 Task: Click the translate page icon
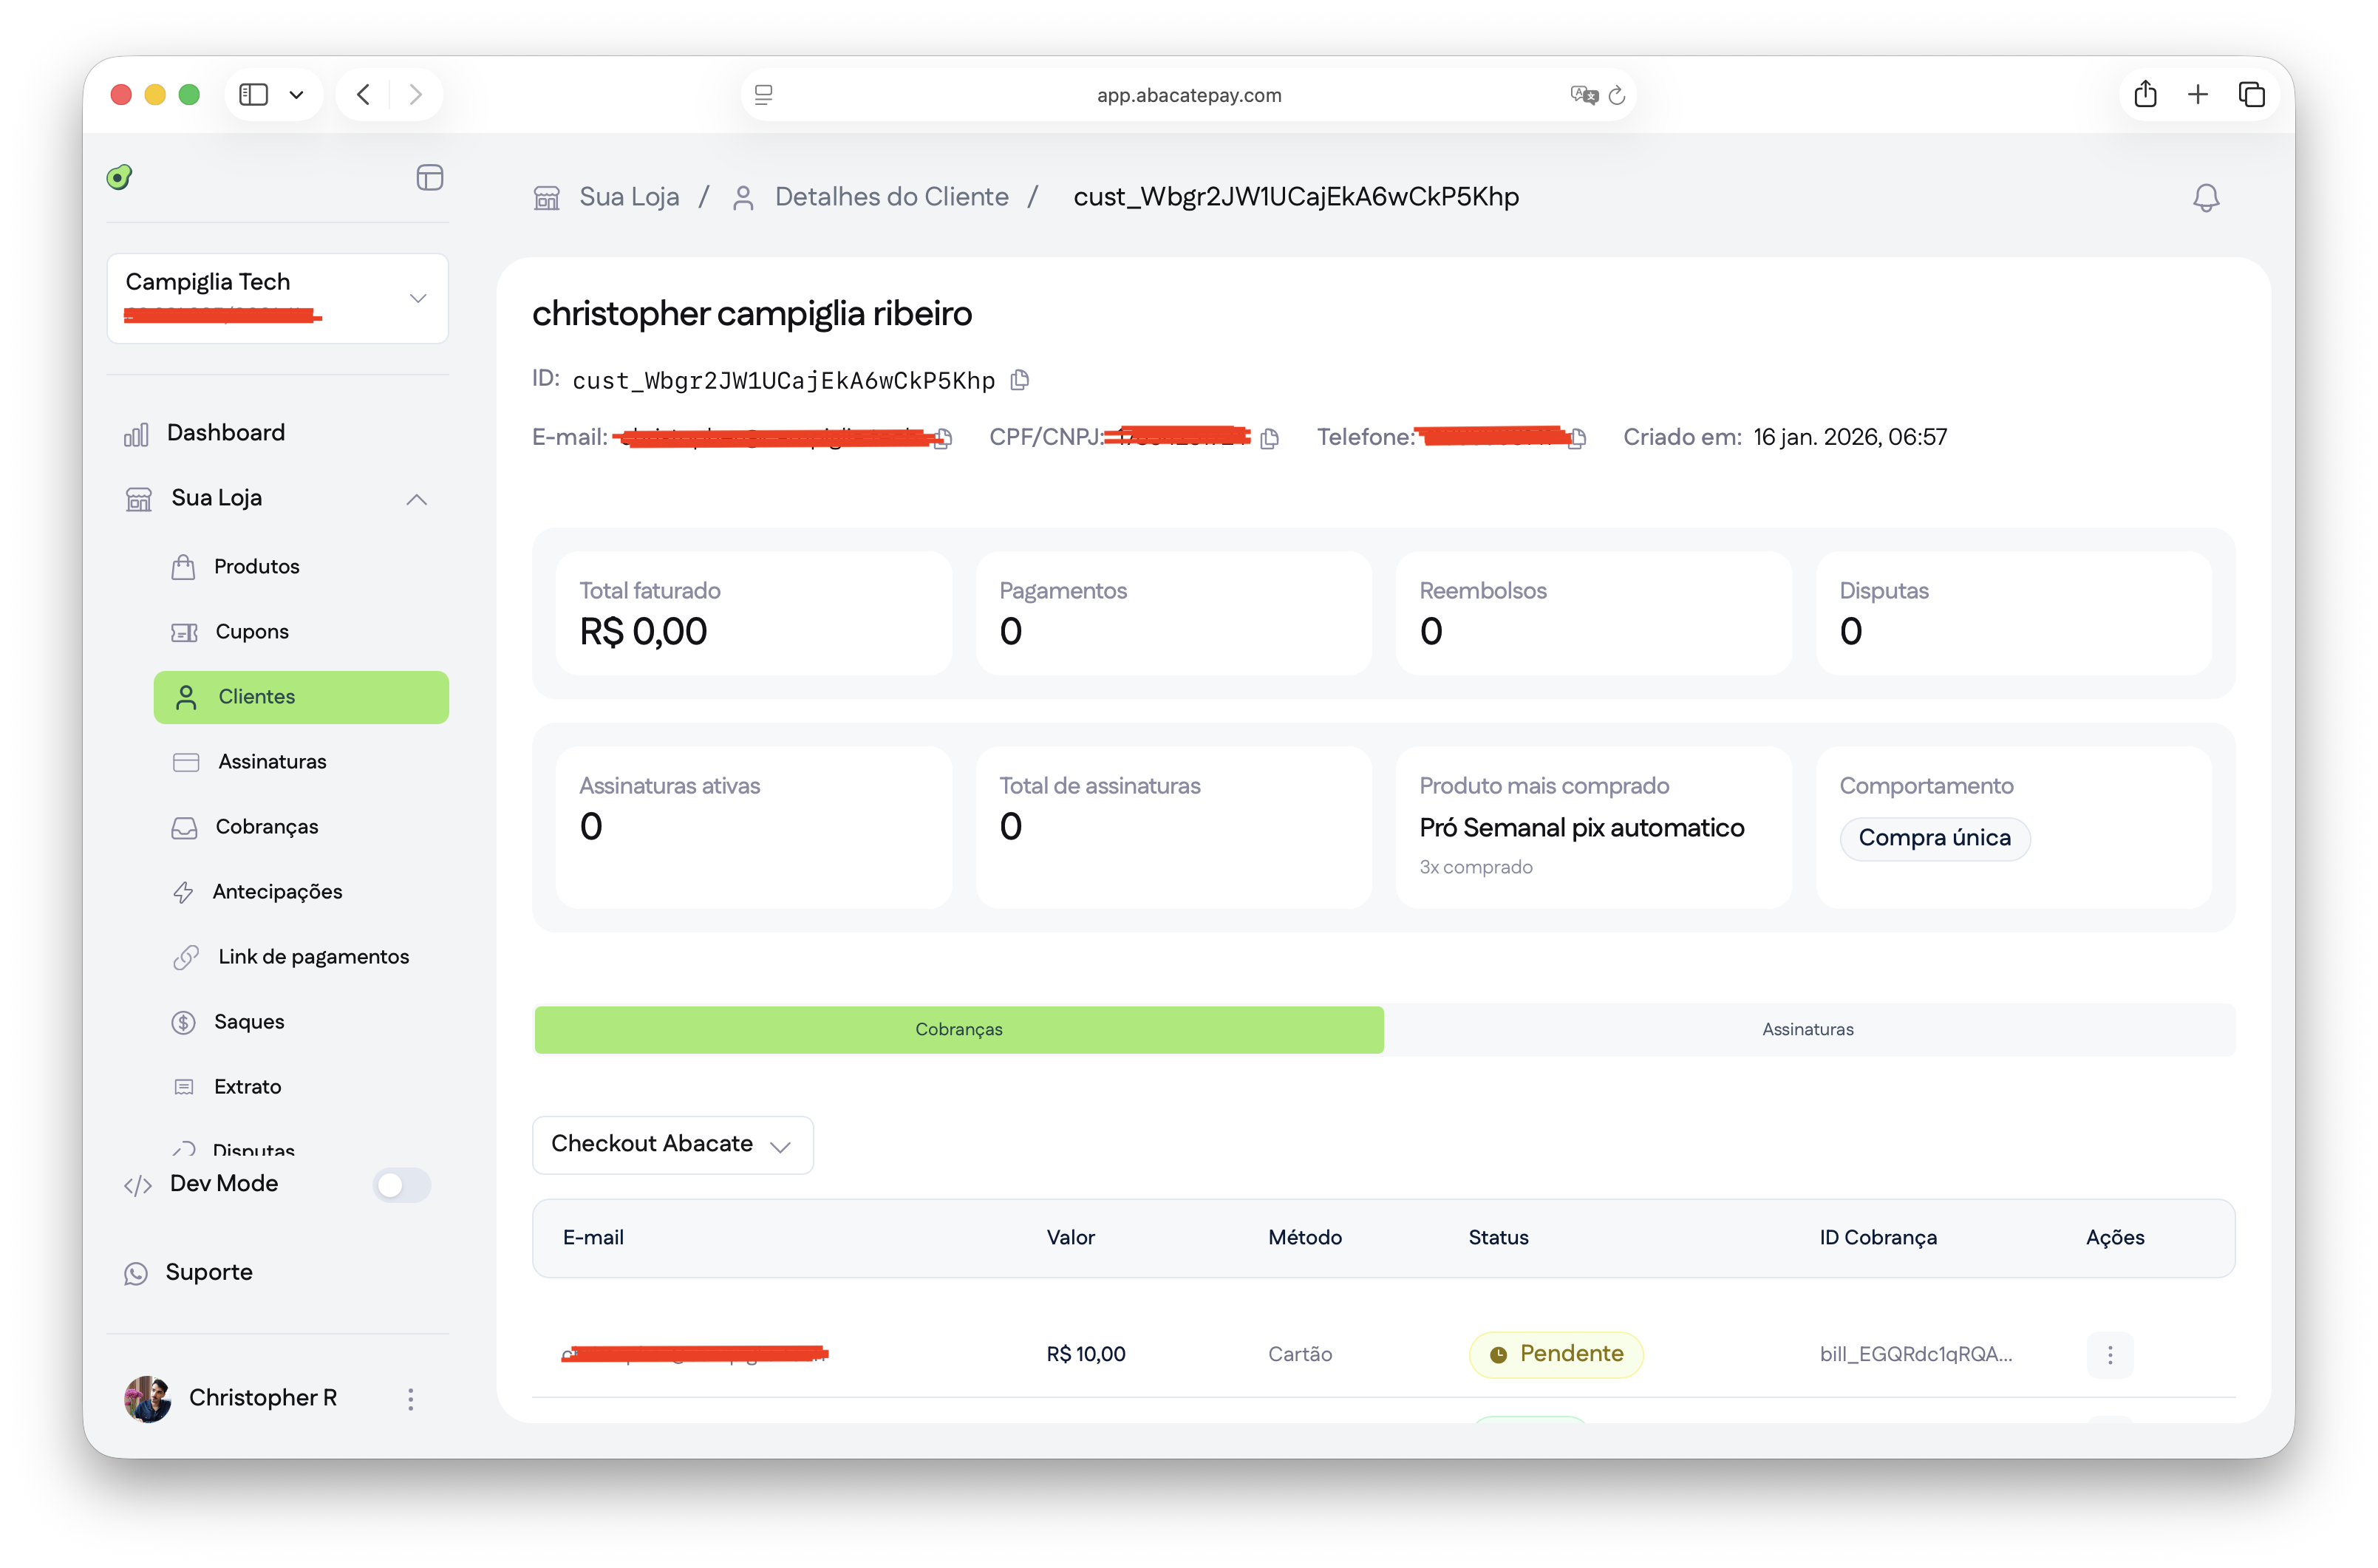pyautogui.click(x=1584, y=95)
